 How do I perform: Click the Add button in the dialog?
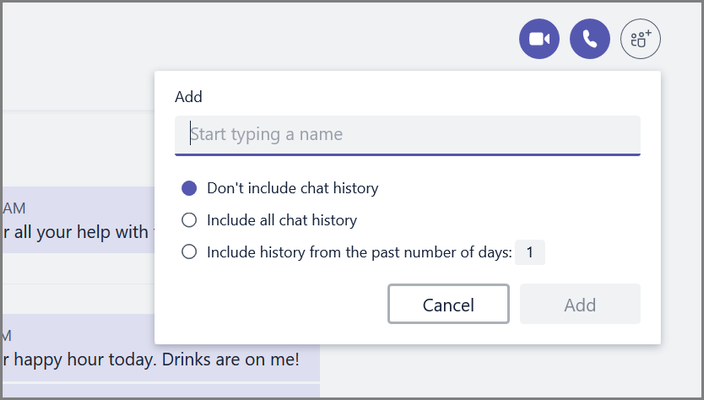(x=580, y=304)
